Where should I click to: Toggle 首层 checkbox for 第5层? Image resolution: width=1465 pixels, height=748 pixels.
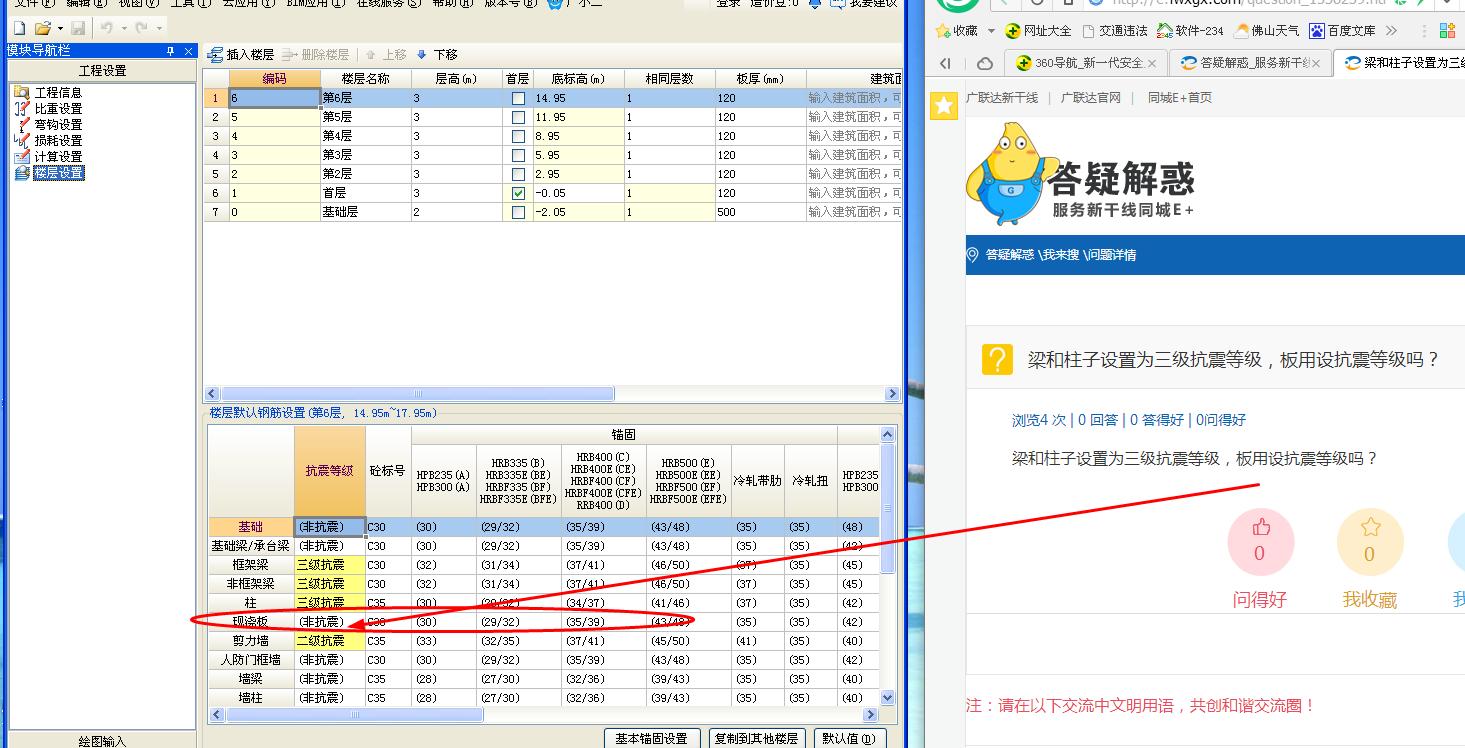(518, 117)
